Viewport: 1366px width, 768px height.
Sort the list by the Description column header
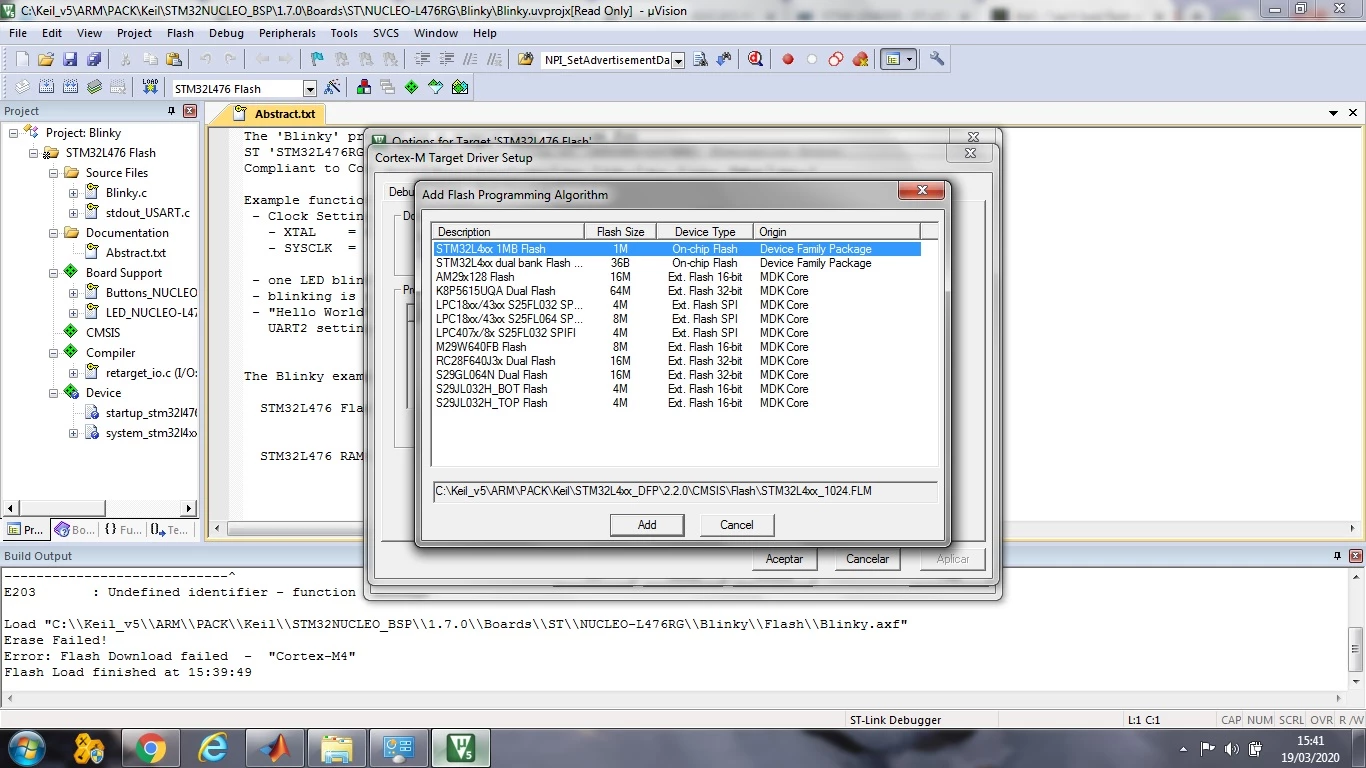(x=508, y=232)
